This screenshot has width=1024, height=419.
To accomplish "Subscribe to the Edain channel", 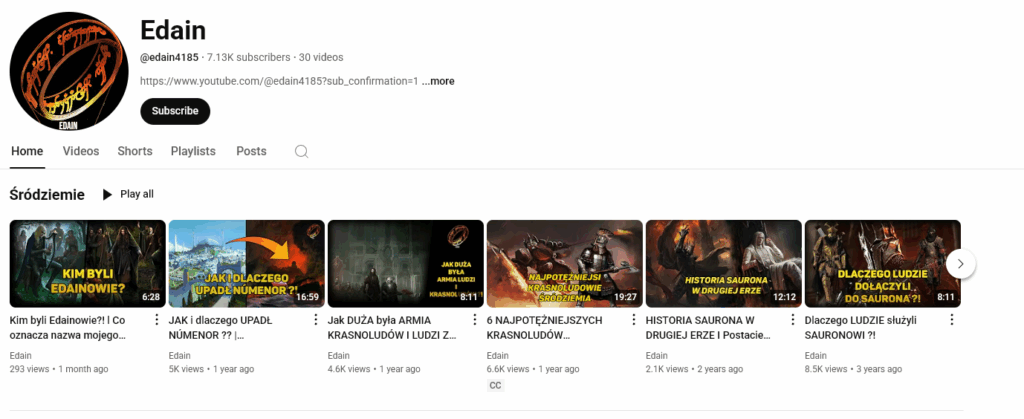I will [175, 111].
